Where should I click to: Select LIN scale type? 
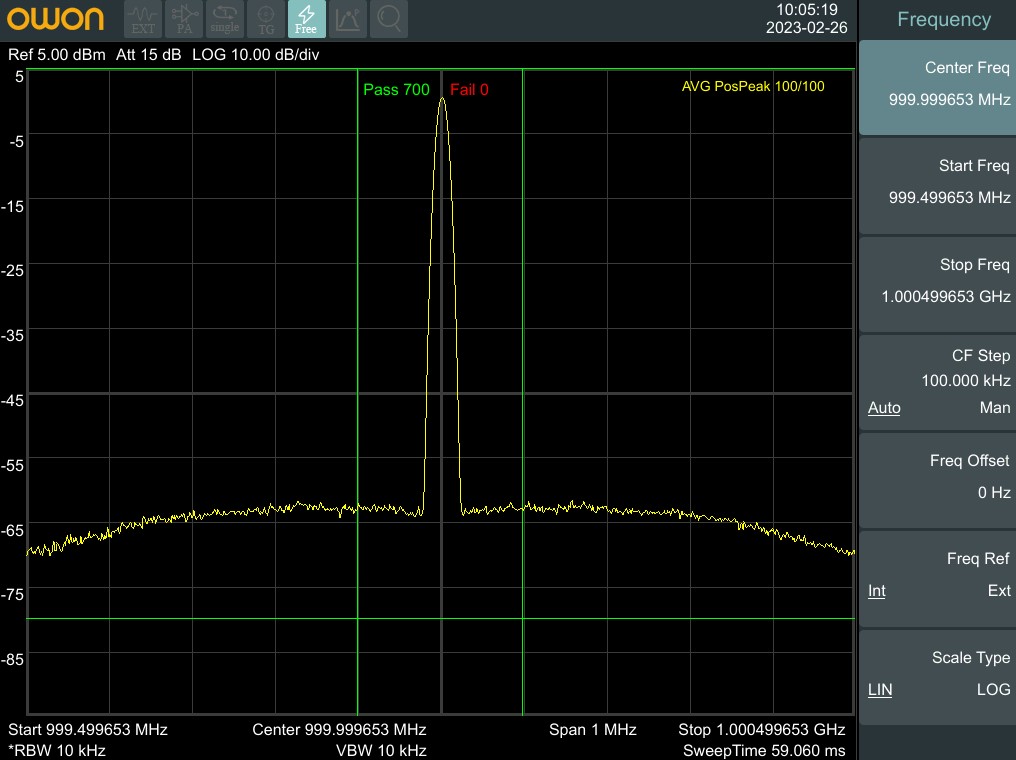[x=880, y=690]
